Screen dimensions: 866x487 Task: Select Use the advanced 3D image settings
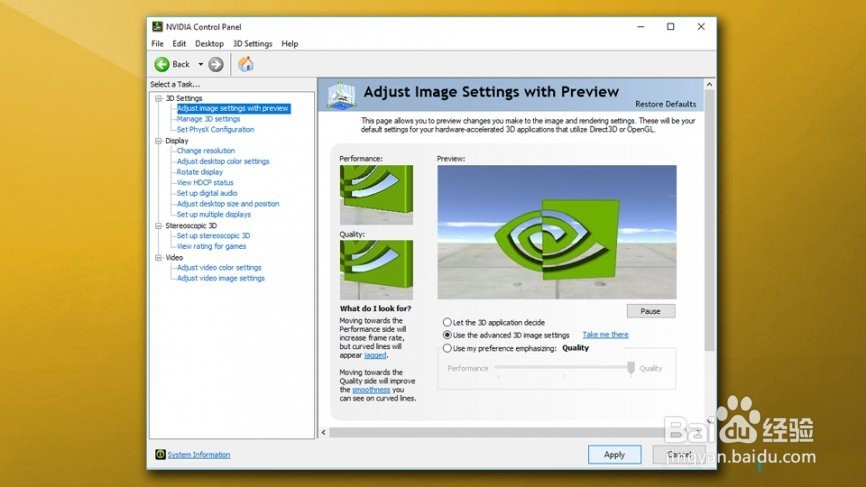[447, 335]
